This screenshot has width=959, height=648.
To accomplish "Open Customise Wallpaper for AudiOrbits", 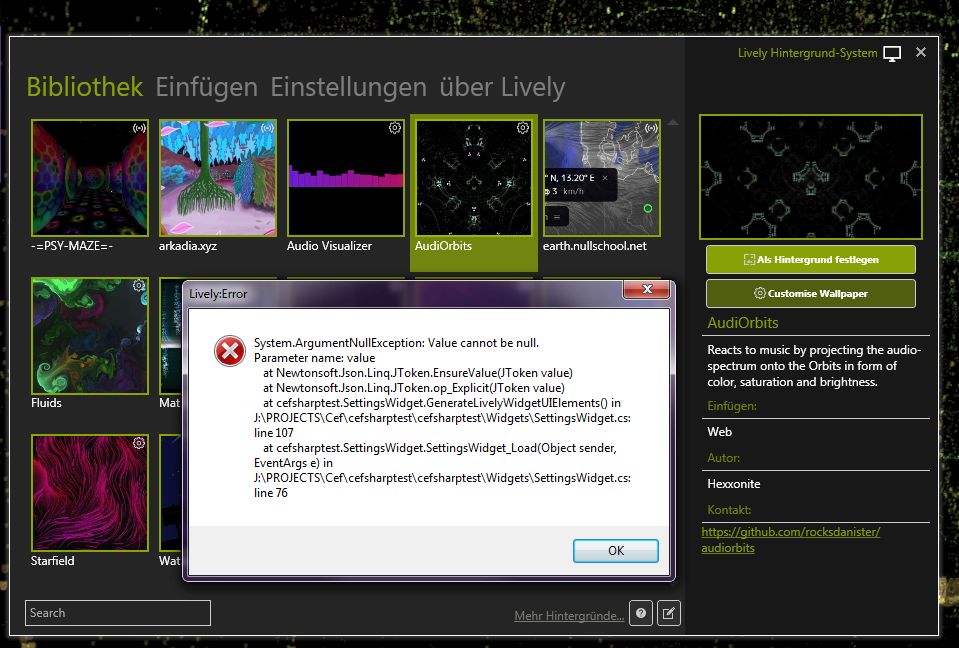I will pyautogui.click(x=810, y=294).
